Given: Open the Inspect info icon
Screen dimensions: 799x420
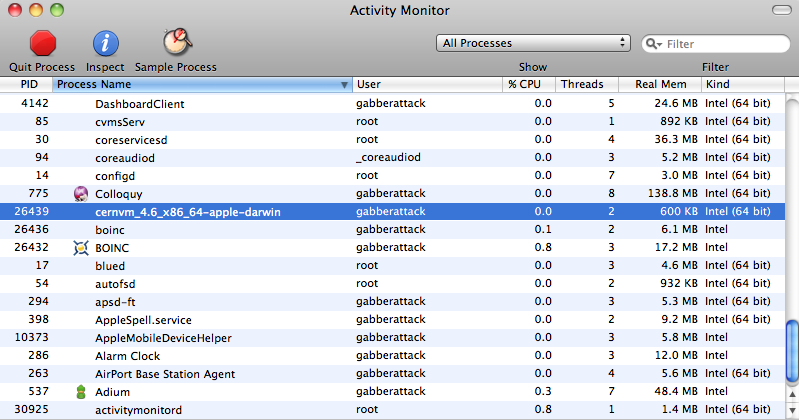Looking at the screenshot, I should pos(105,43).
